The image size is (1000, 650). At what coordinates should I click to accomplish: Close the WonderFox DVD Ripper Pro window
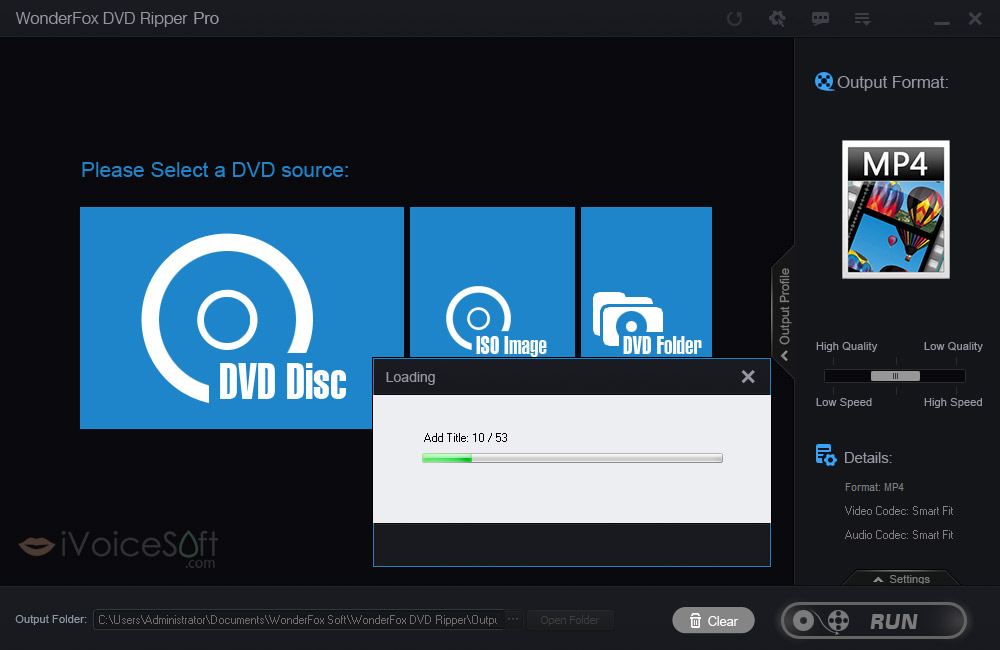[x=975, y=18]
